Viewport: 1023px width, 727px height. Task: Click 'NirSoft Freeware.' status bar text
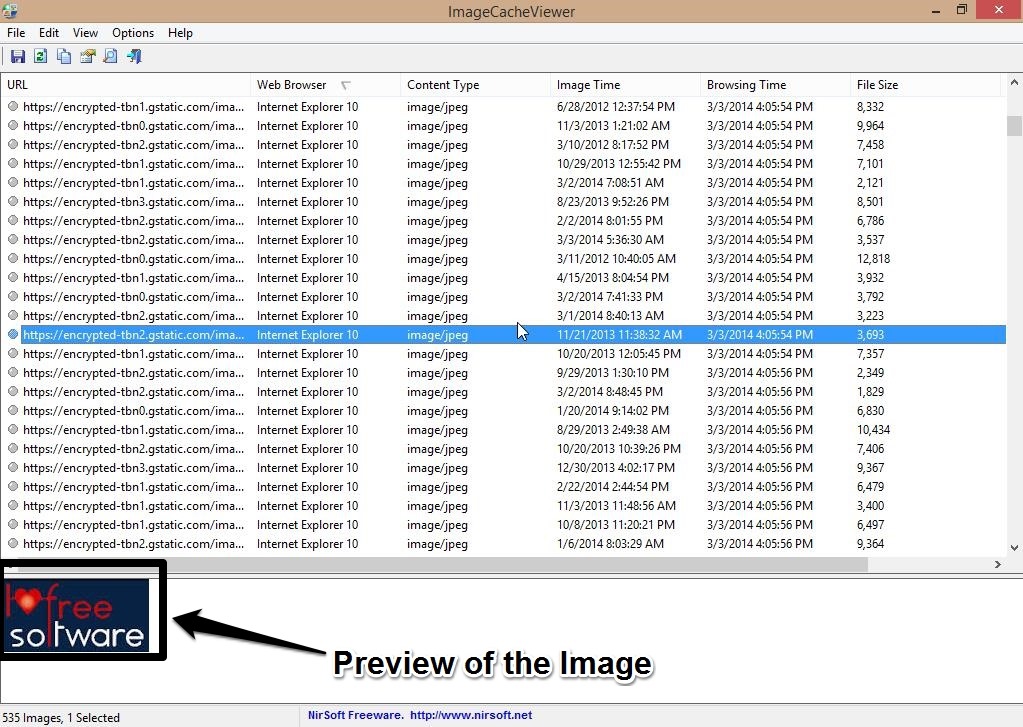(356, 715)
